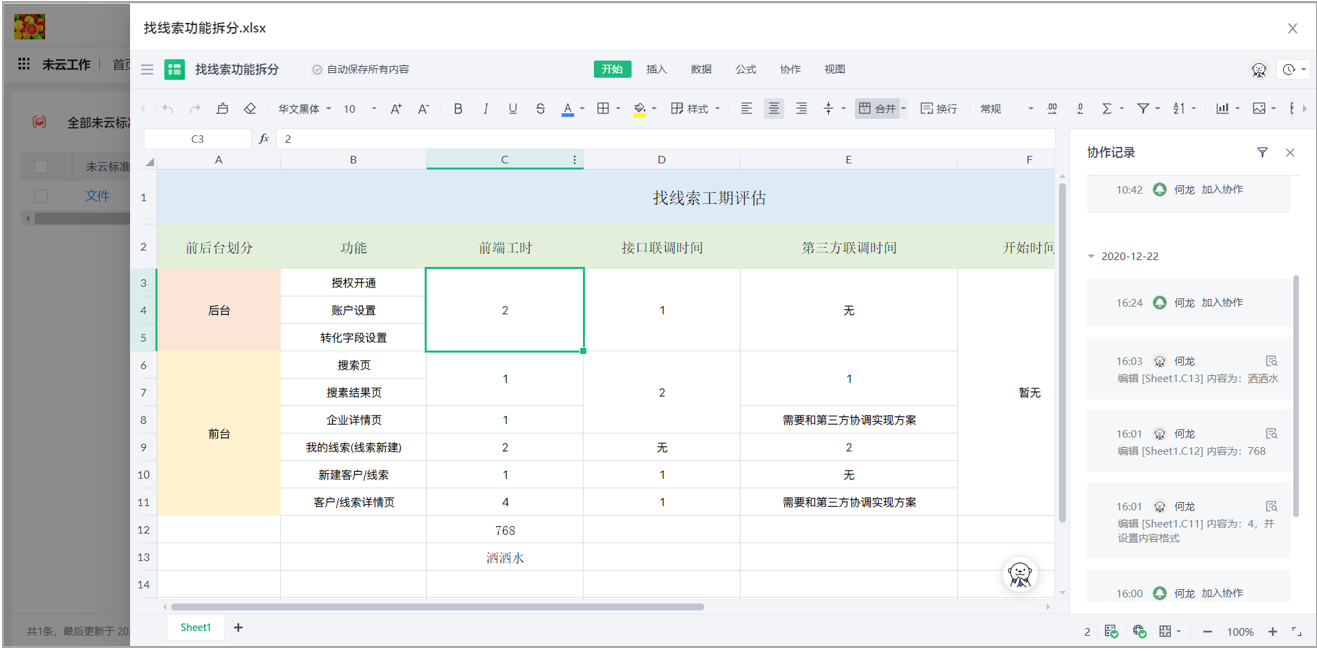Click the 换行 wrap text button
Image resolution: width=1317 pixels, height=651 pixels.
coord(938,109)
